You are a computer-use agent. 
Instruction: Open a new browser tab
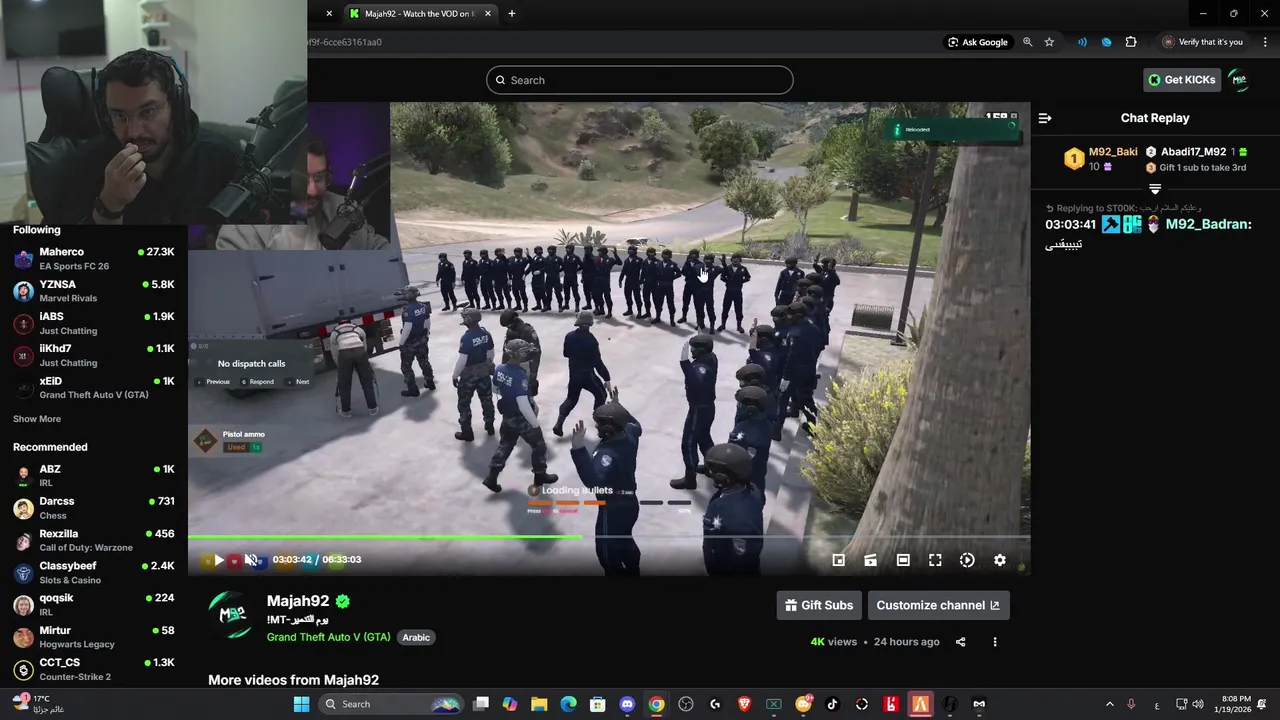pyautogui.click(x=512, y=14)
